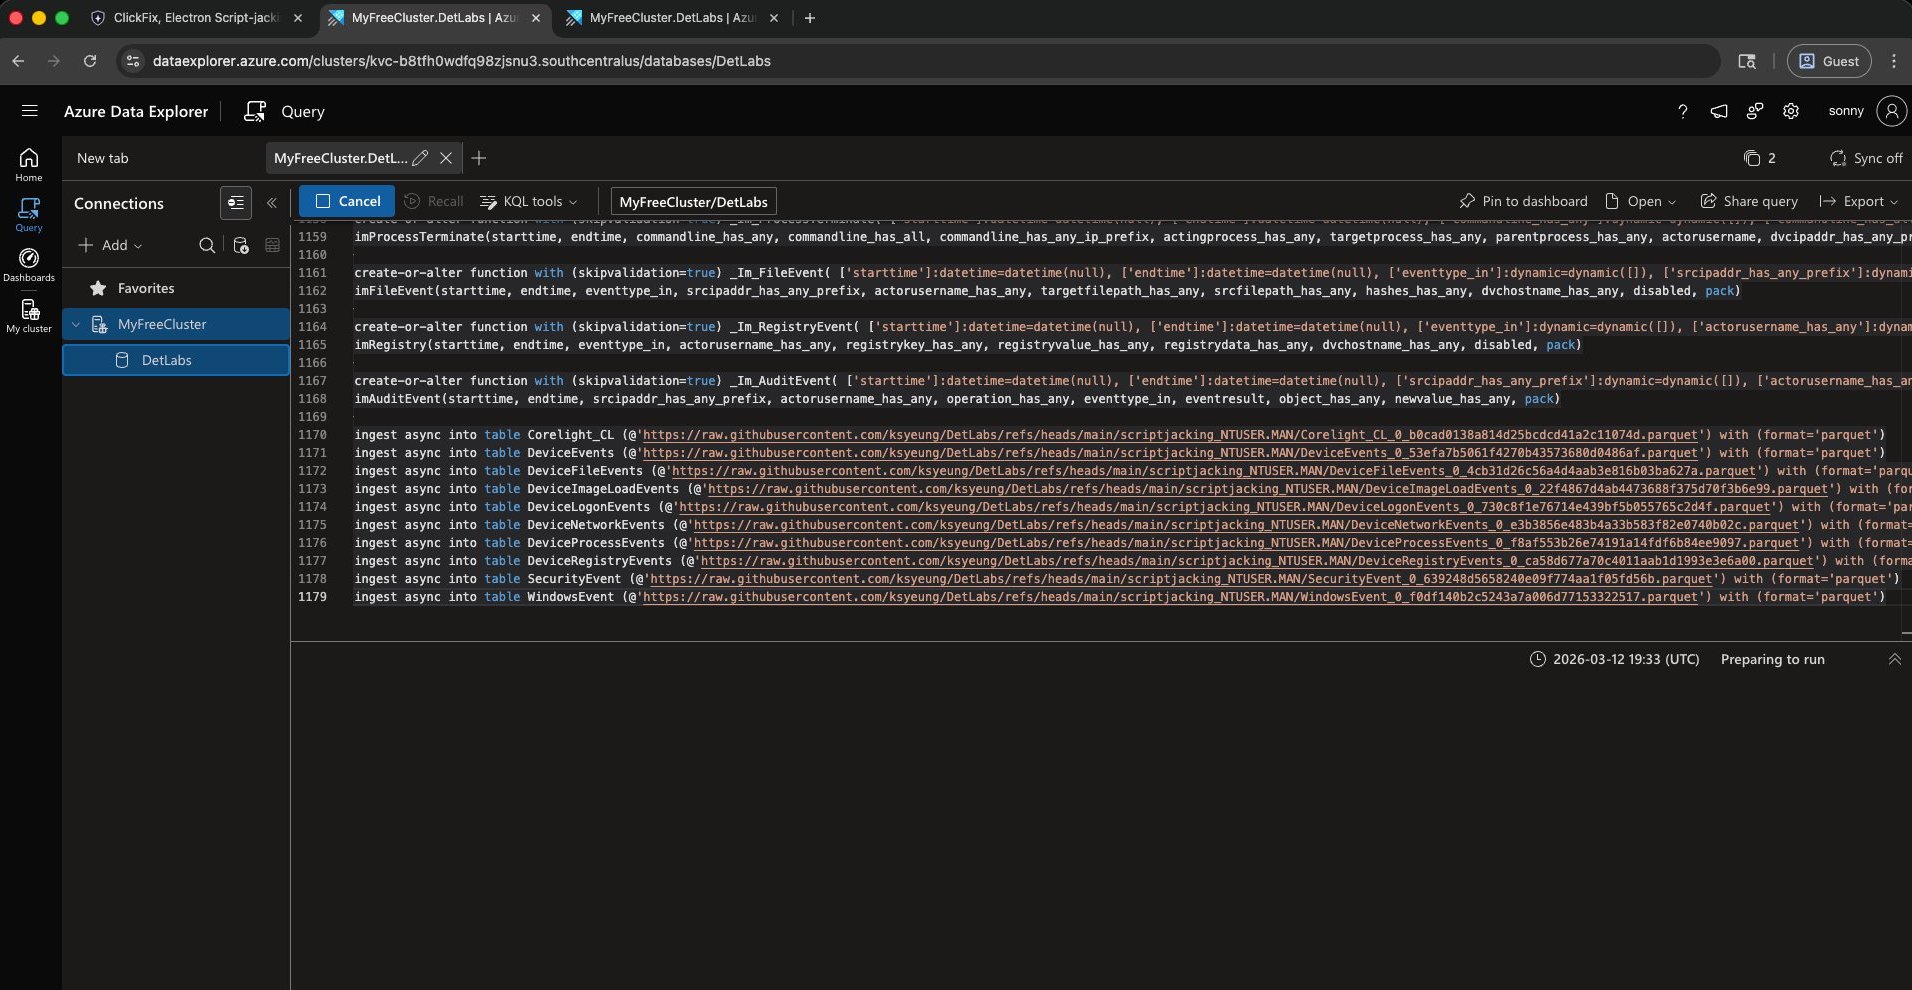Collapse the Connections pane with double chevron

pyautogui.click(x=272, y=202)
